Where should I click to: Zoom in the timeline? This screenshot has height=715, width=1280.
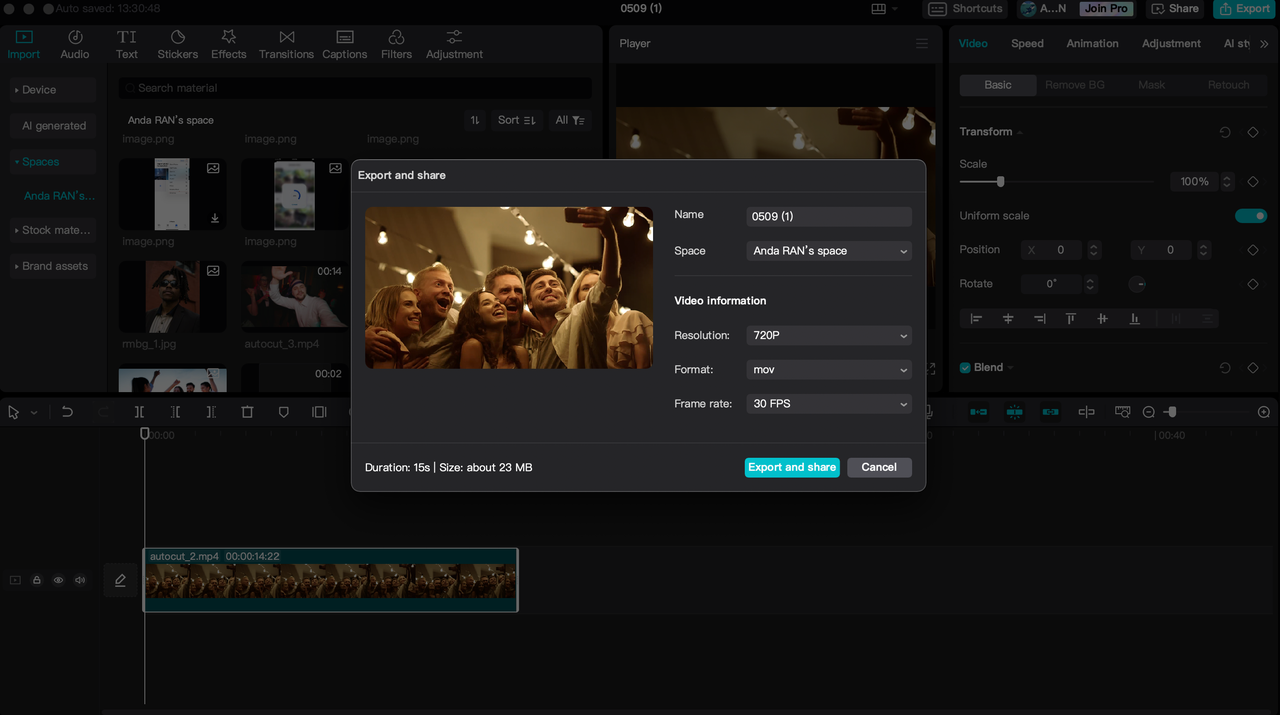click(1264, 412)
